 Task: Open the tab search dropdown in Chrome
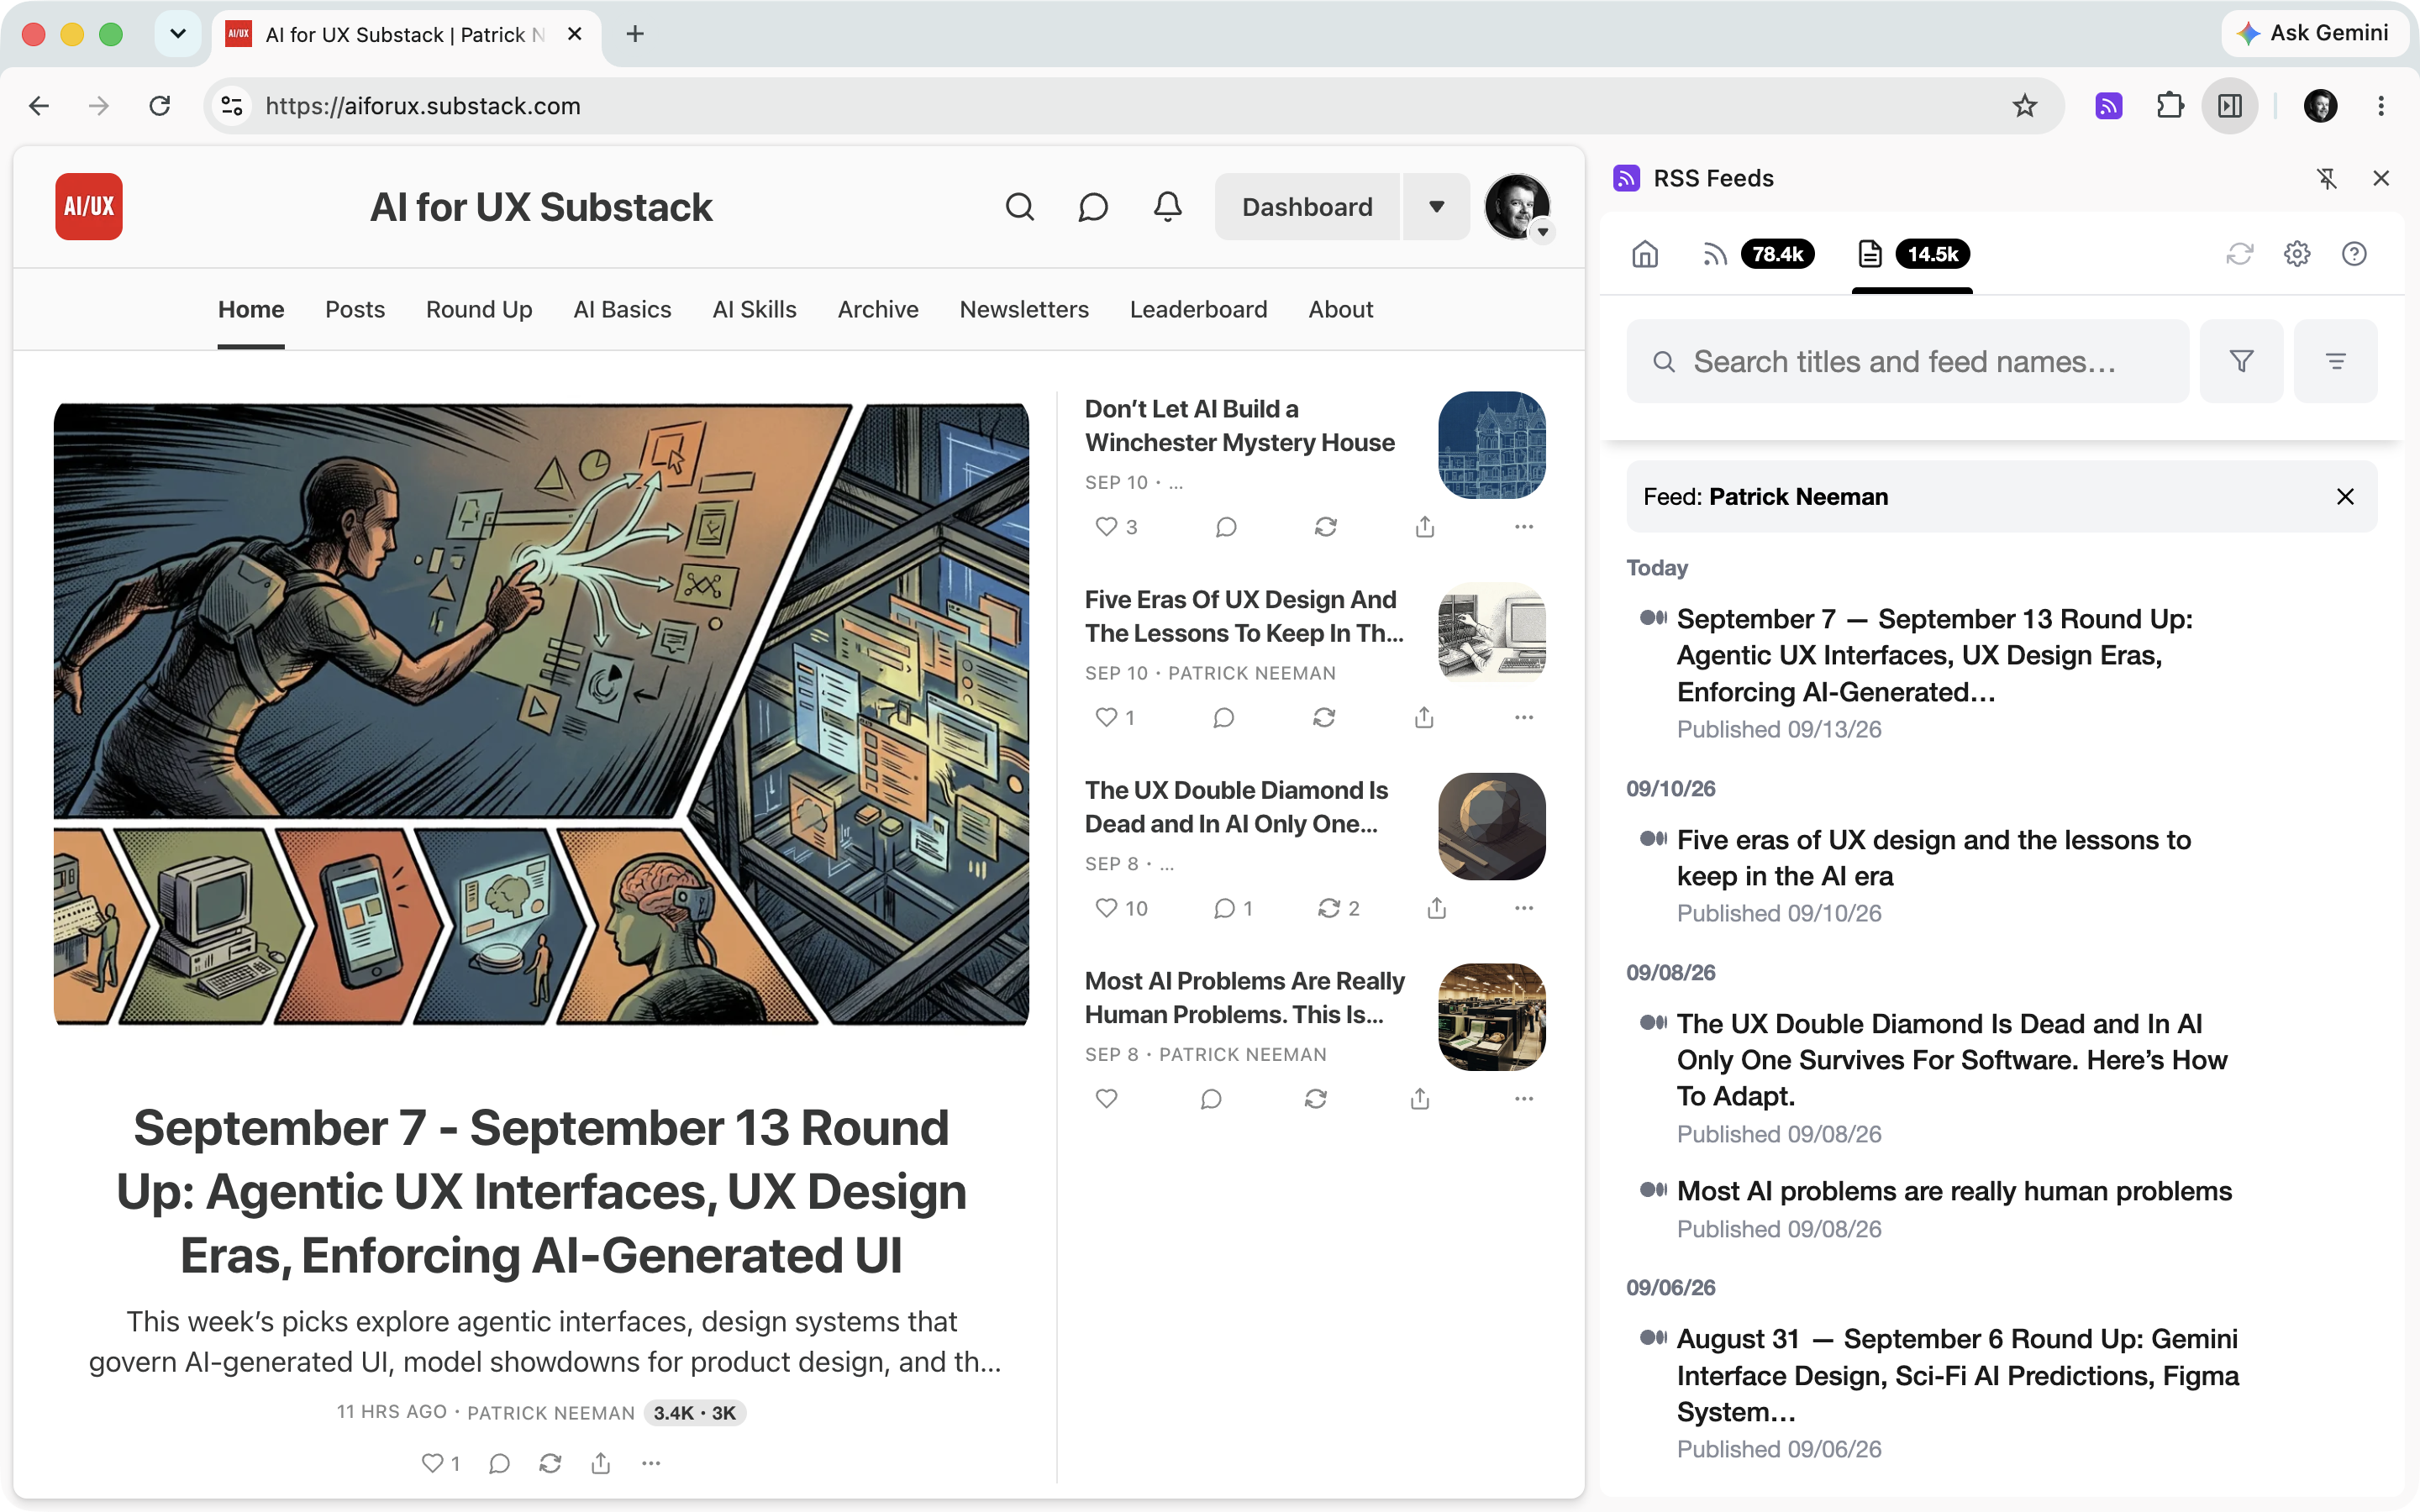tap(178, 34)
